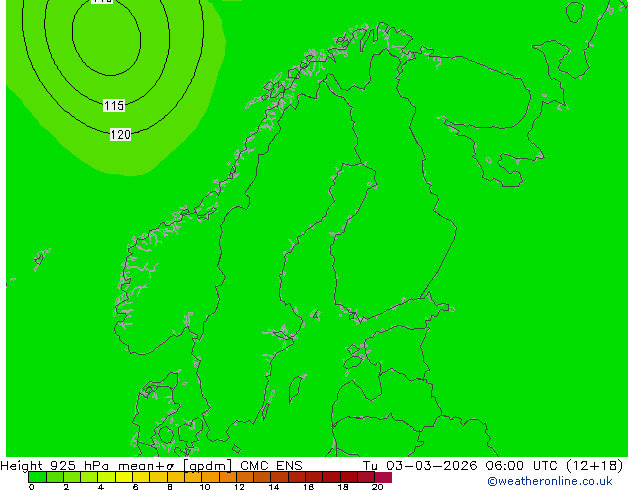This screenshot has height=490, width=634.
Task: Select the dark orange swatch starting at tick 12
Action: pos(245,477)
